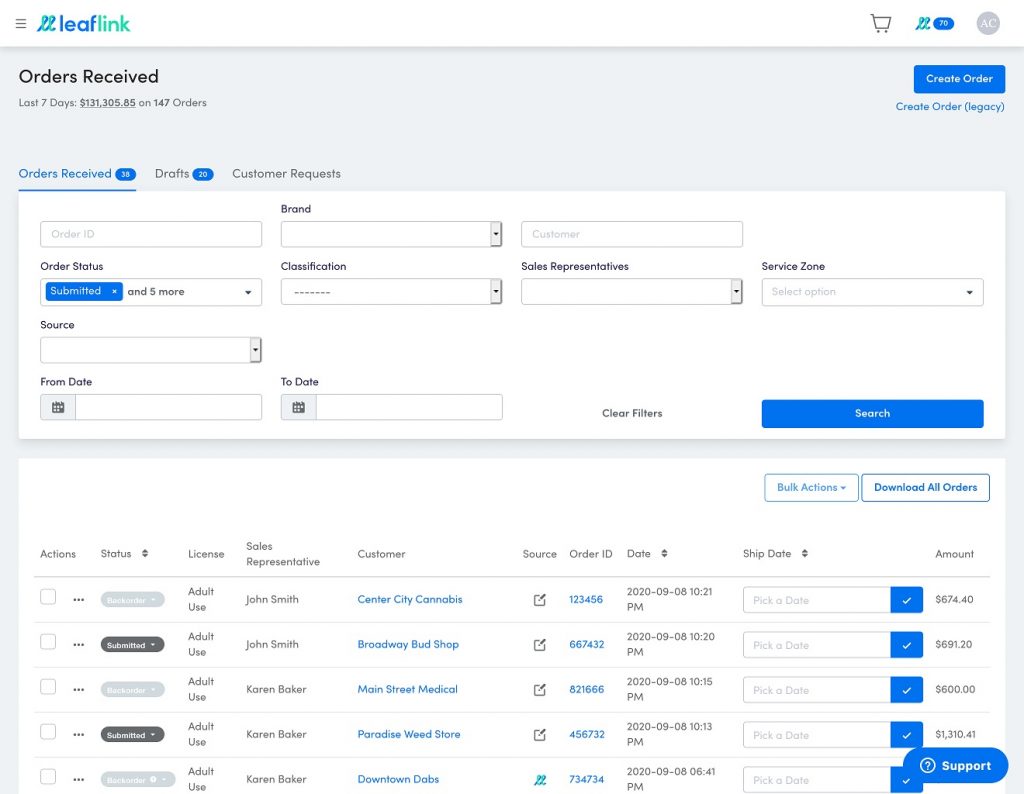Switch to the Customer Requests tab
Screen dimensions: 1024x794
pyautogui.click(x=286, y=174)
